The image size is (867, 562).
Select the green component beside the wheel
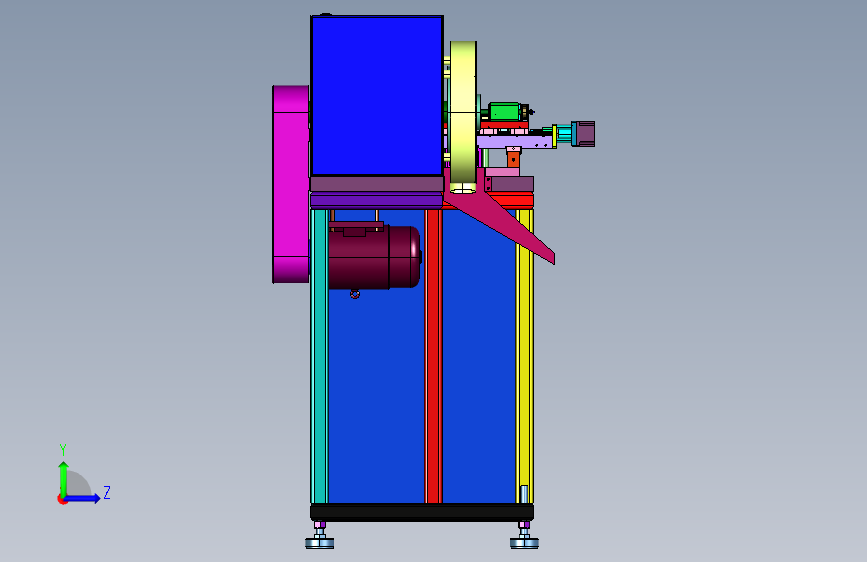click(x=504, y=112)
